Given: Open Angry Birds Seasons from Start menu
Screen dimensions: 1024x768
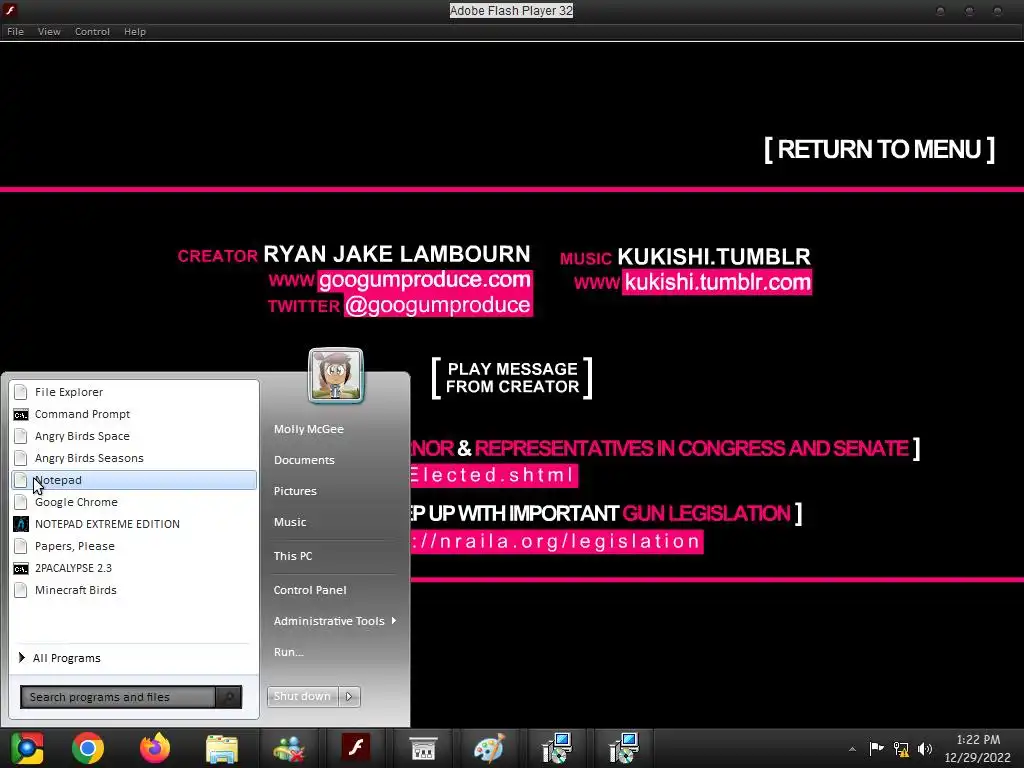Looking at the screenshot, I should point(134,458).
